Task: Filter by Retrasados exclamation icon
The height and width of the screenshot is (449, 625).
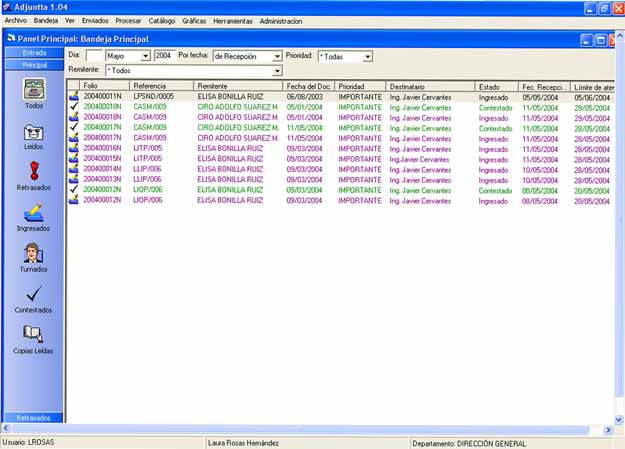Action: tap(34, 171)
